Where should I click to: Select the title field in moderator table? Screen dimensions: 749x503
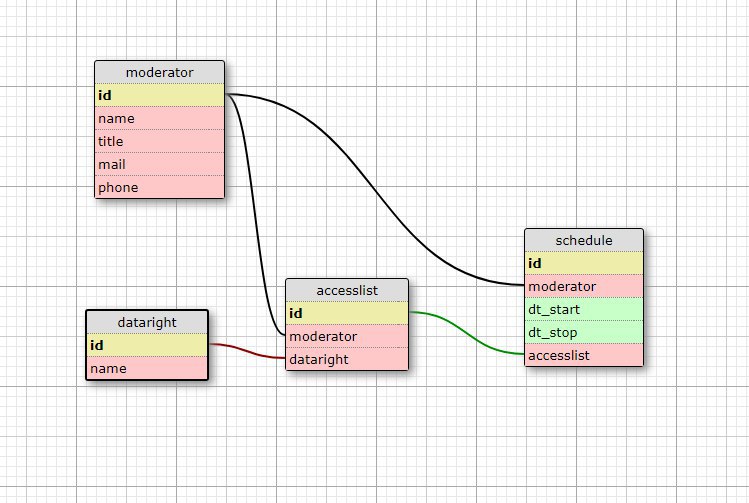coord(160,141)
